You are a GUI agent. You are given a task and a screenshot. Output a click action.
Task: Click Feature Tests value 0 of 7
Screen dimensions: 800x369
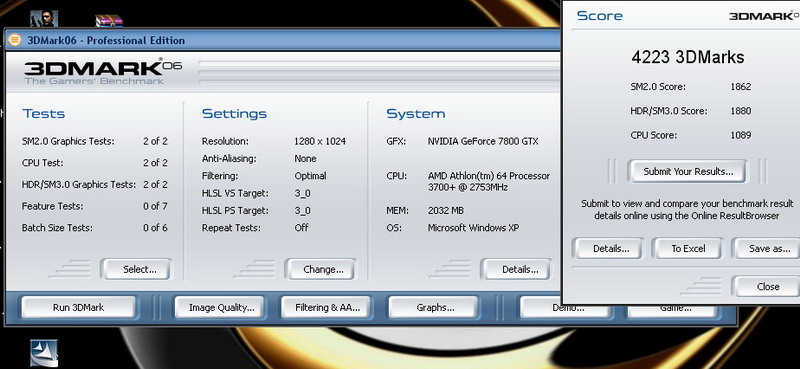155,206
